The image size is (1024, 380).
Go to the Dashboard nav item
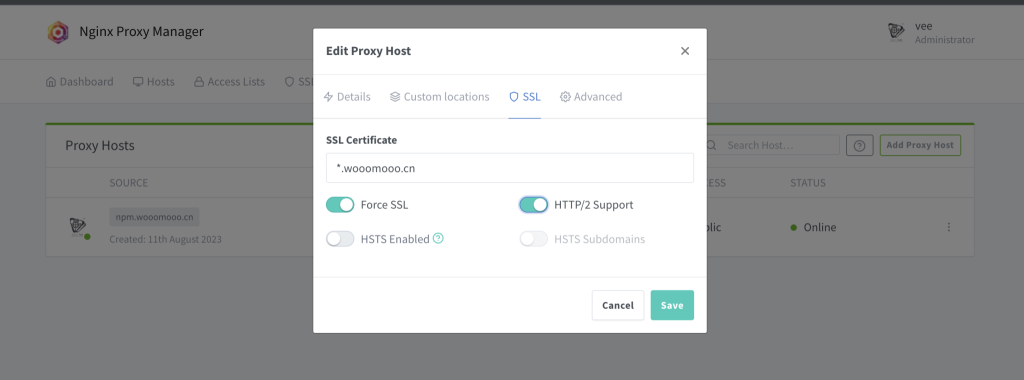80,82
